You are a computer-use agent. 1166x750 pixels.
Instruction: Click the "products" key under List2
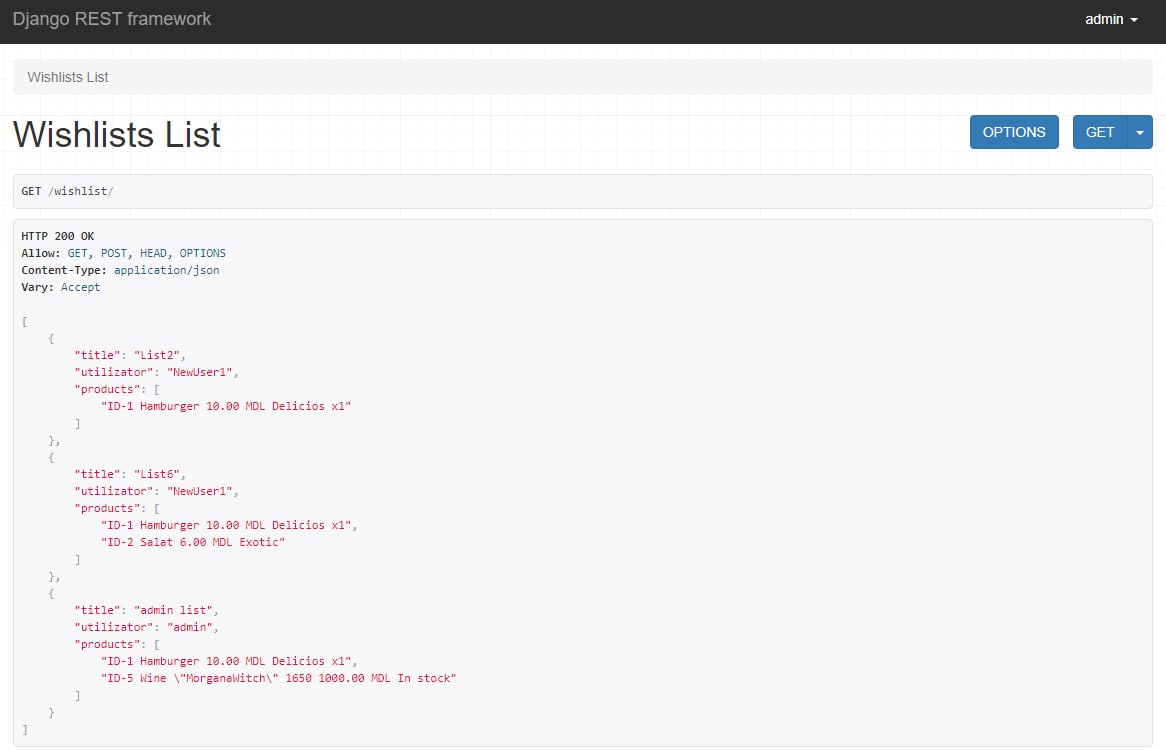107,389
